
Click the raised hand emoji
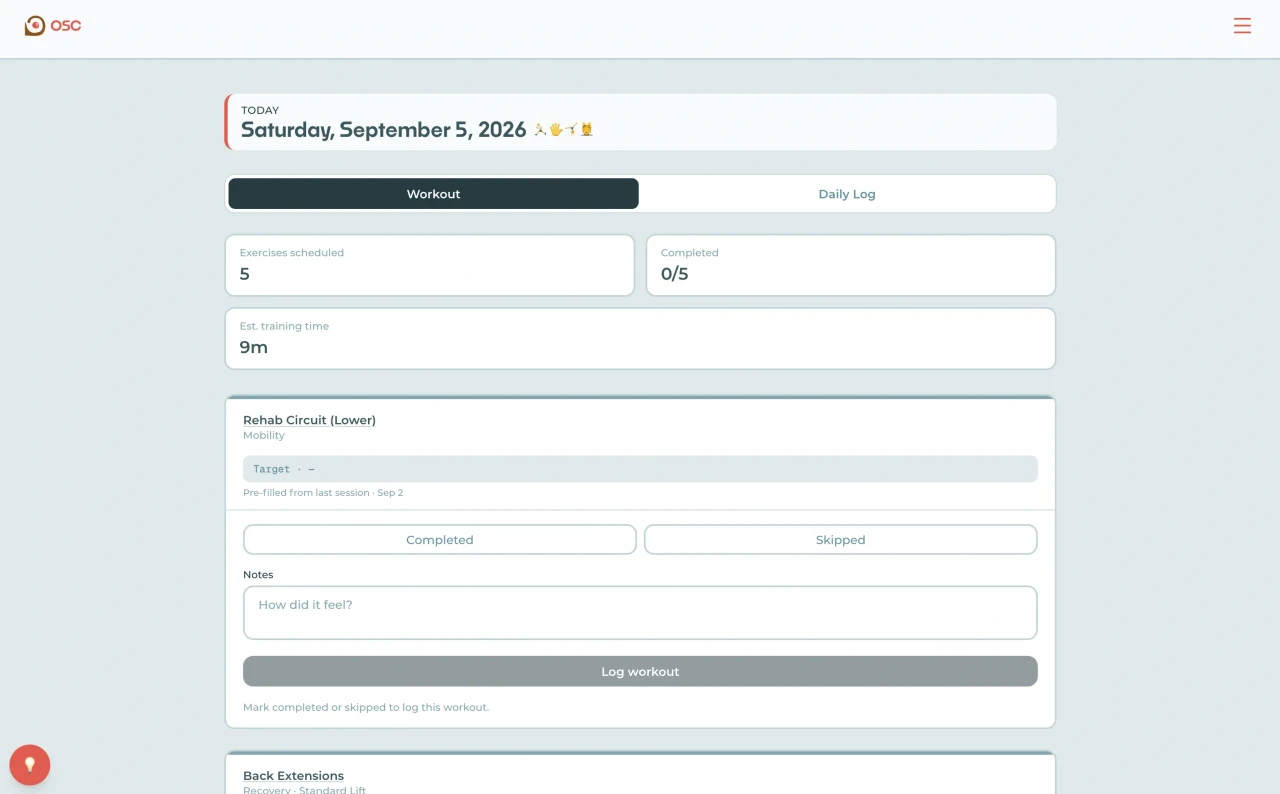pyautogui.click(x=556, y=129)
